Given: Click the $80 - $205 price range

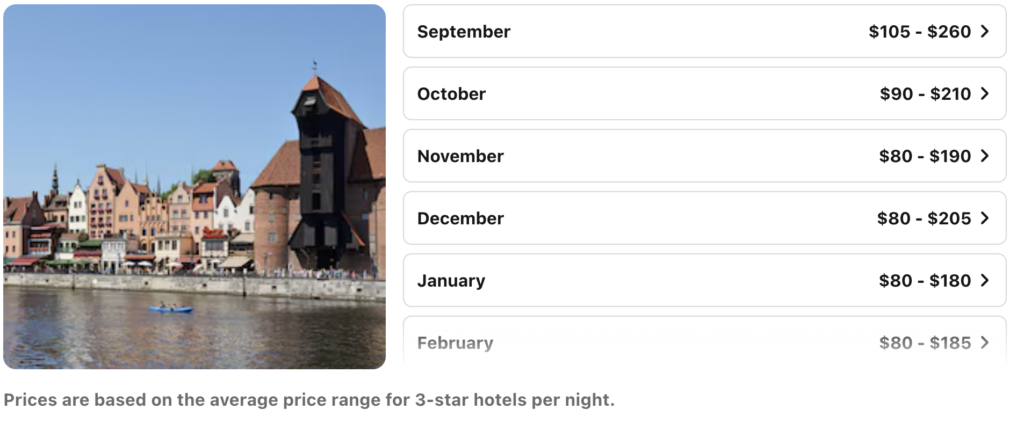Looking at the screenshot, I should pyautogui.click(x=924, y=218).
